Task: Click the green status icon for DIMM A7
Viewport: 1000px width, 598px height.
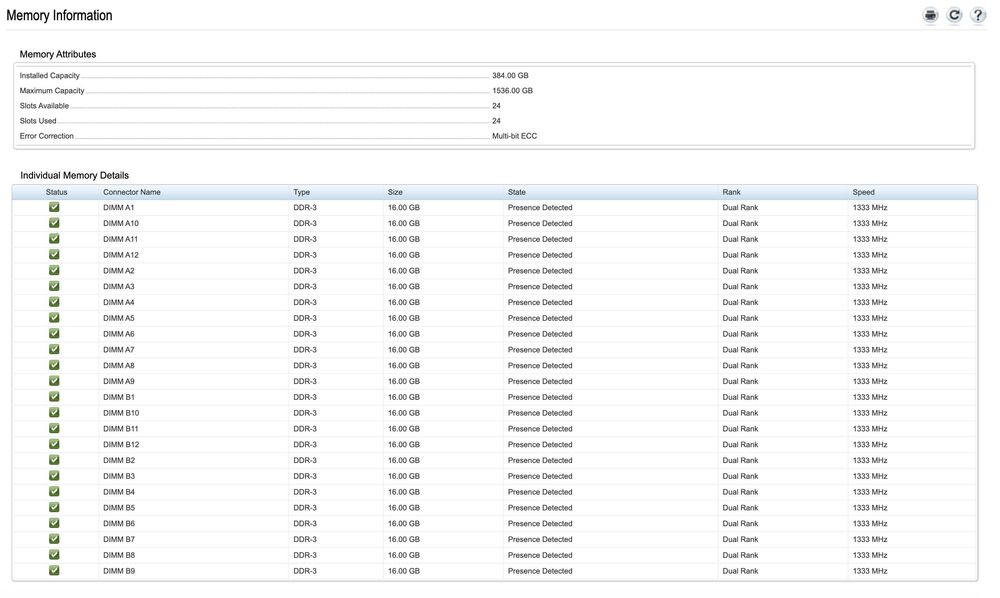Action: 54,349
